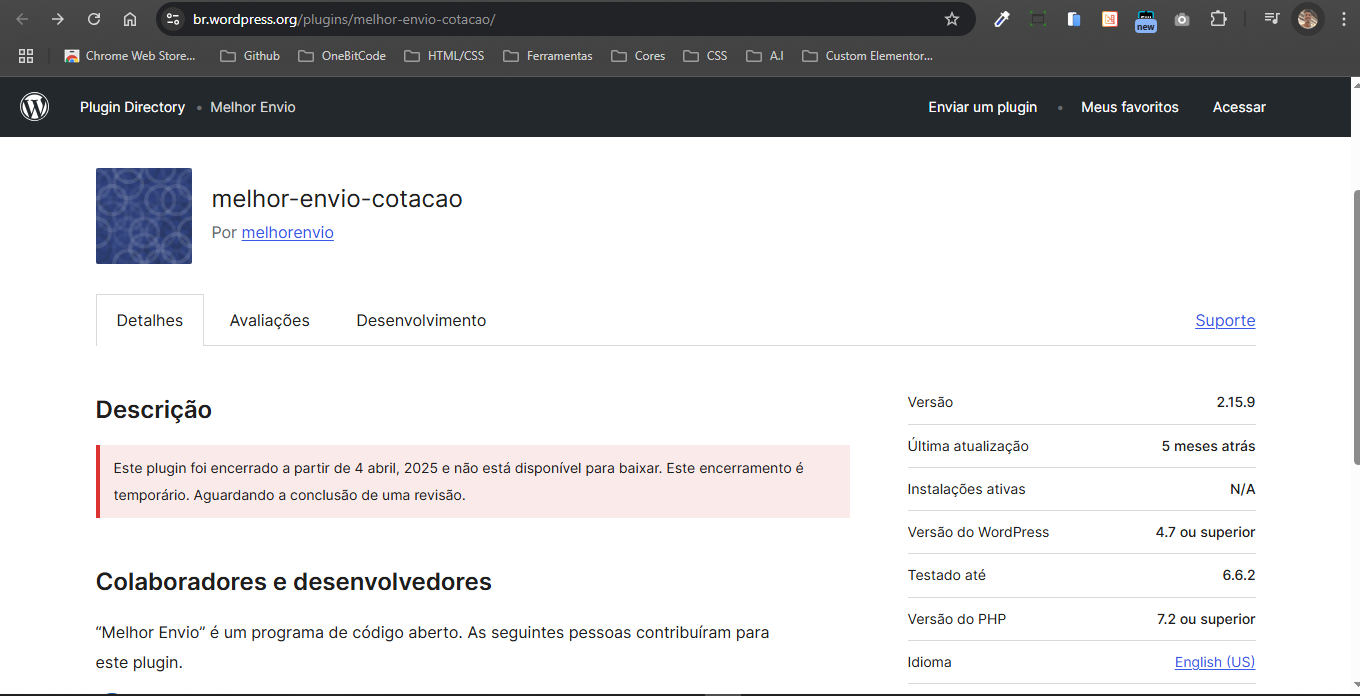Expand the HTML/CSS bookmark folder
The height and width of the screenshot is (696, 1360).
pos(445,56)
